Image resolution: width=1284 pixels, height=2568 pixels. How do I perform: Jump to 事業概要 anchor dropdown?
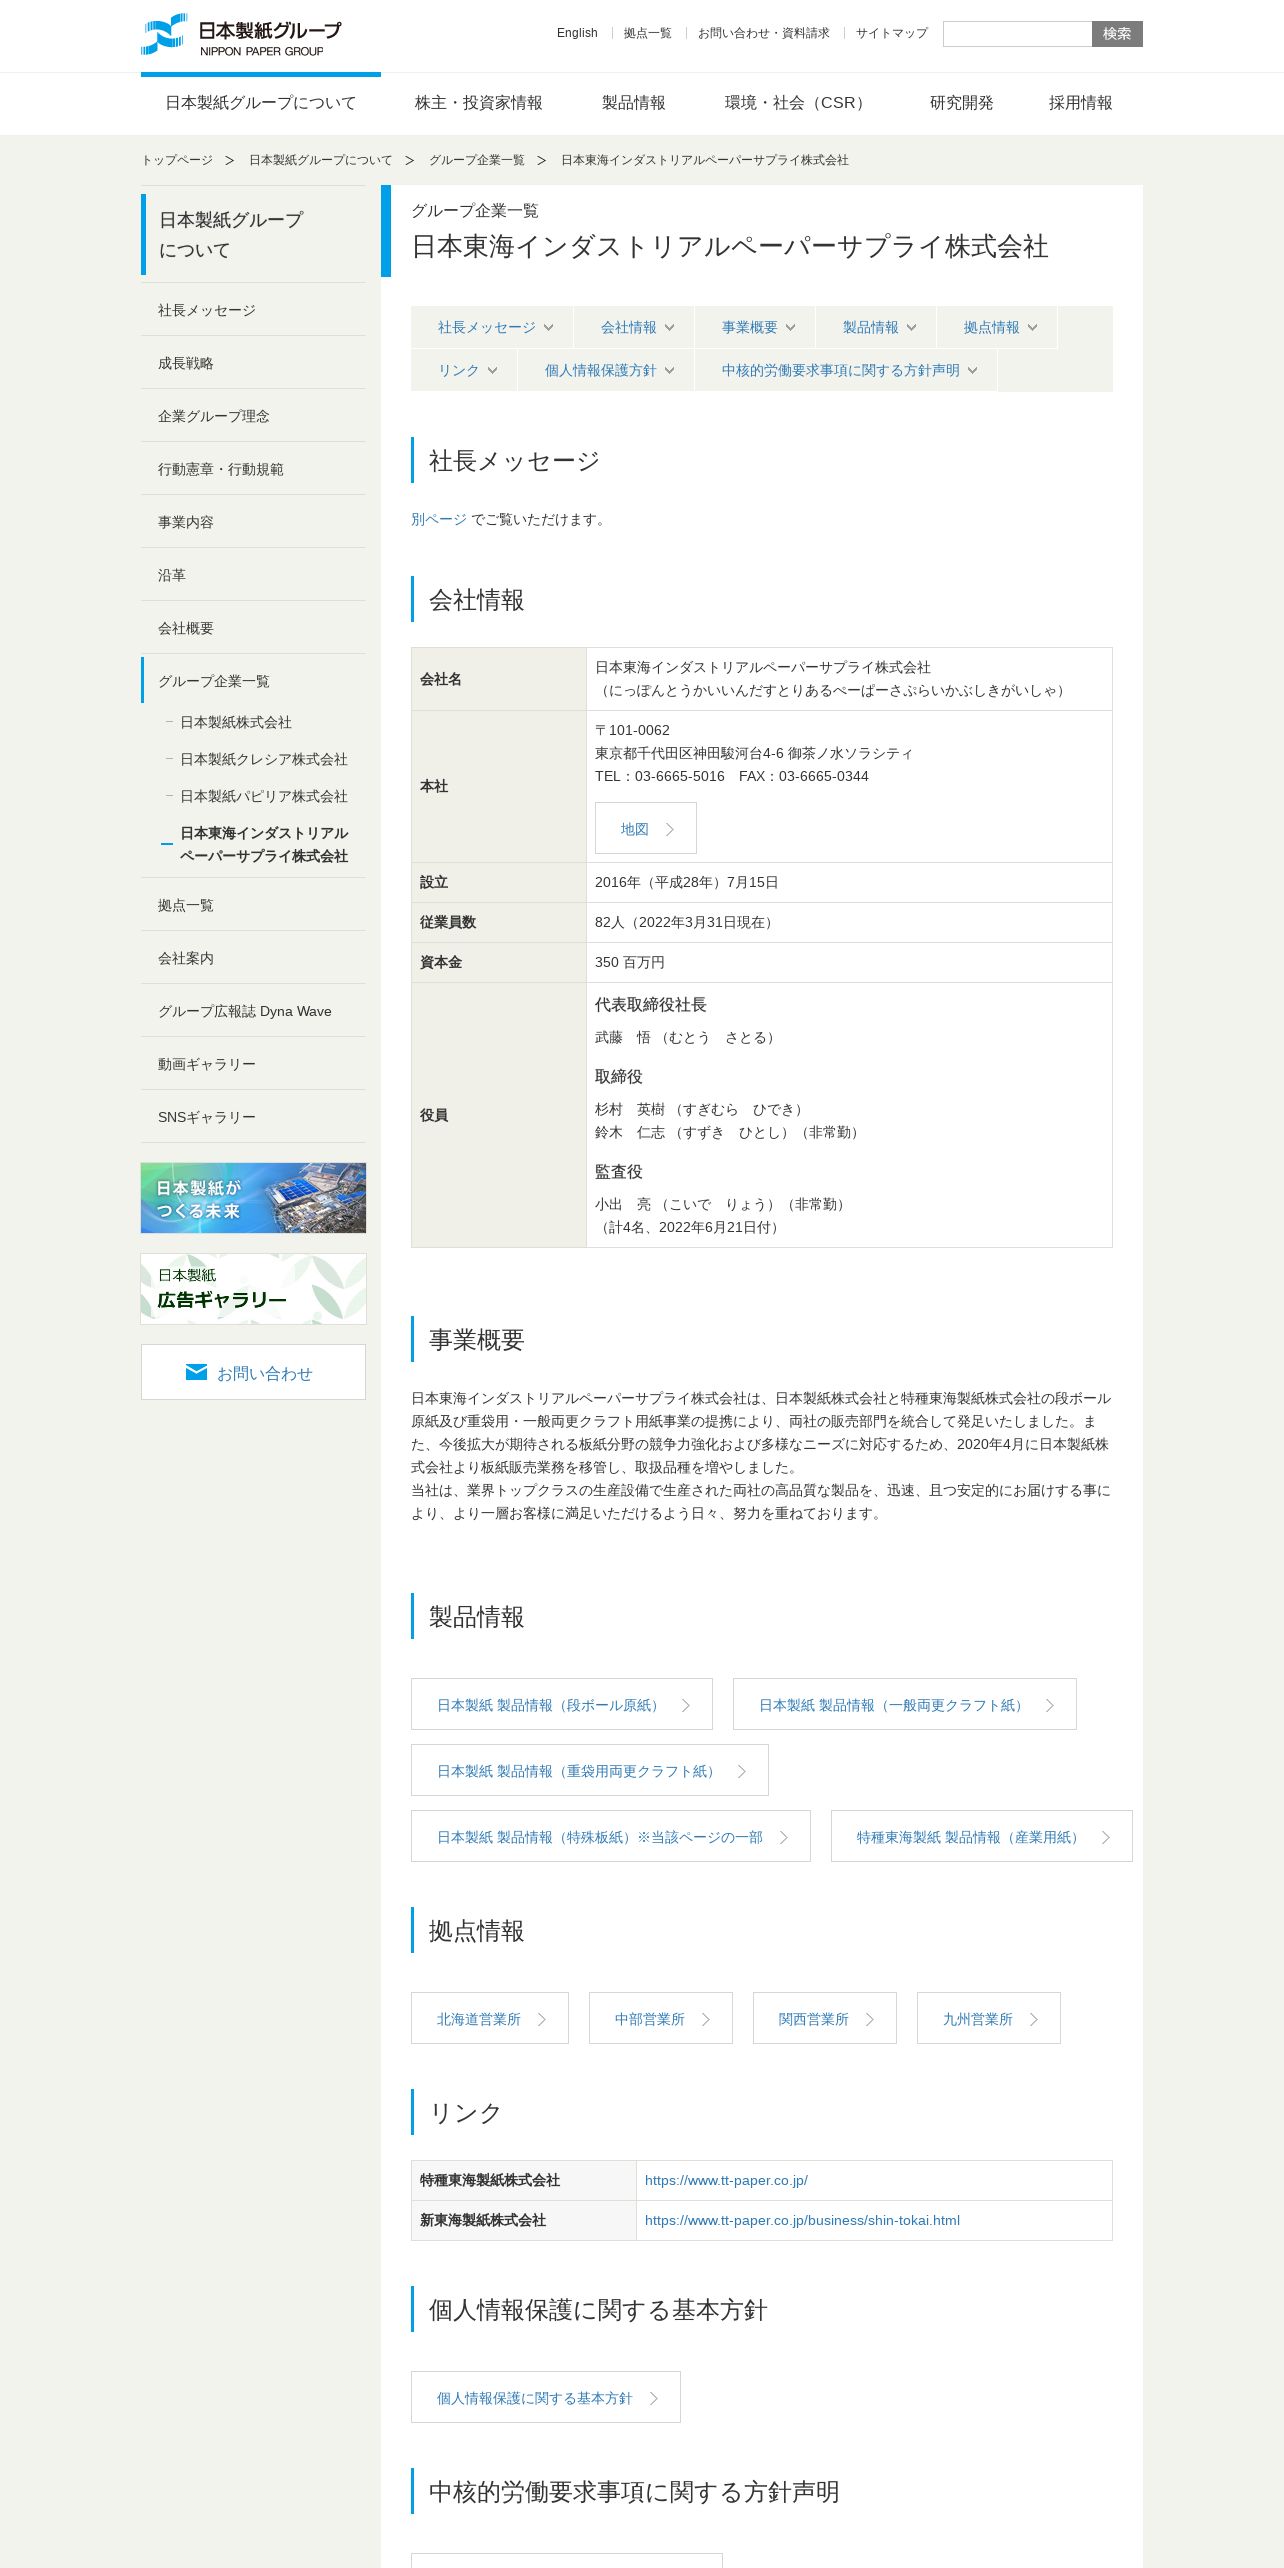coord(757,328)
